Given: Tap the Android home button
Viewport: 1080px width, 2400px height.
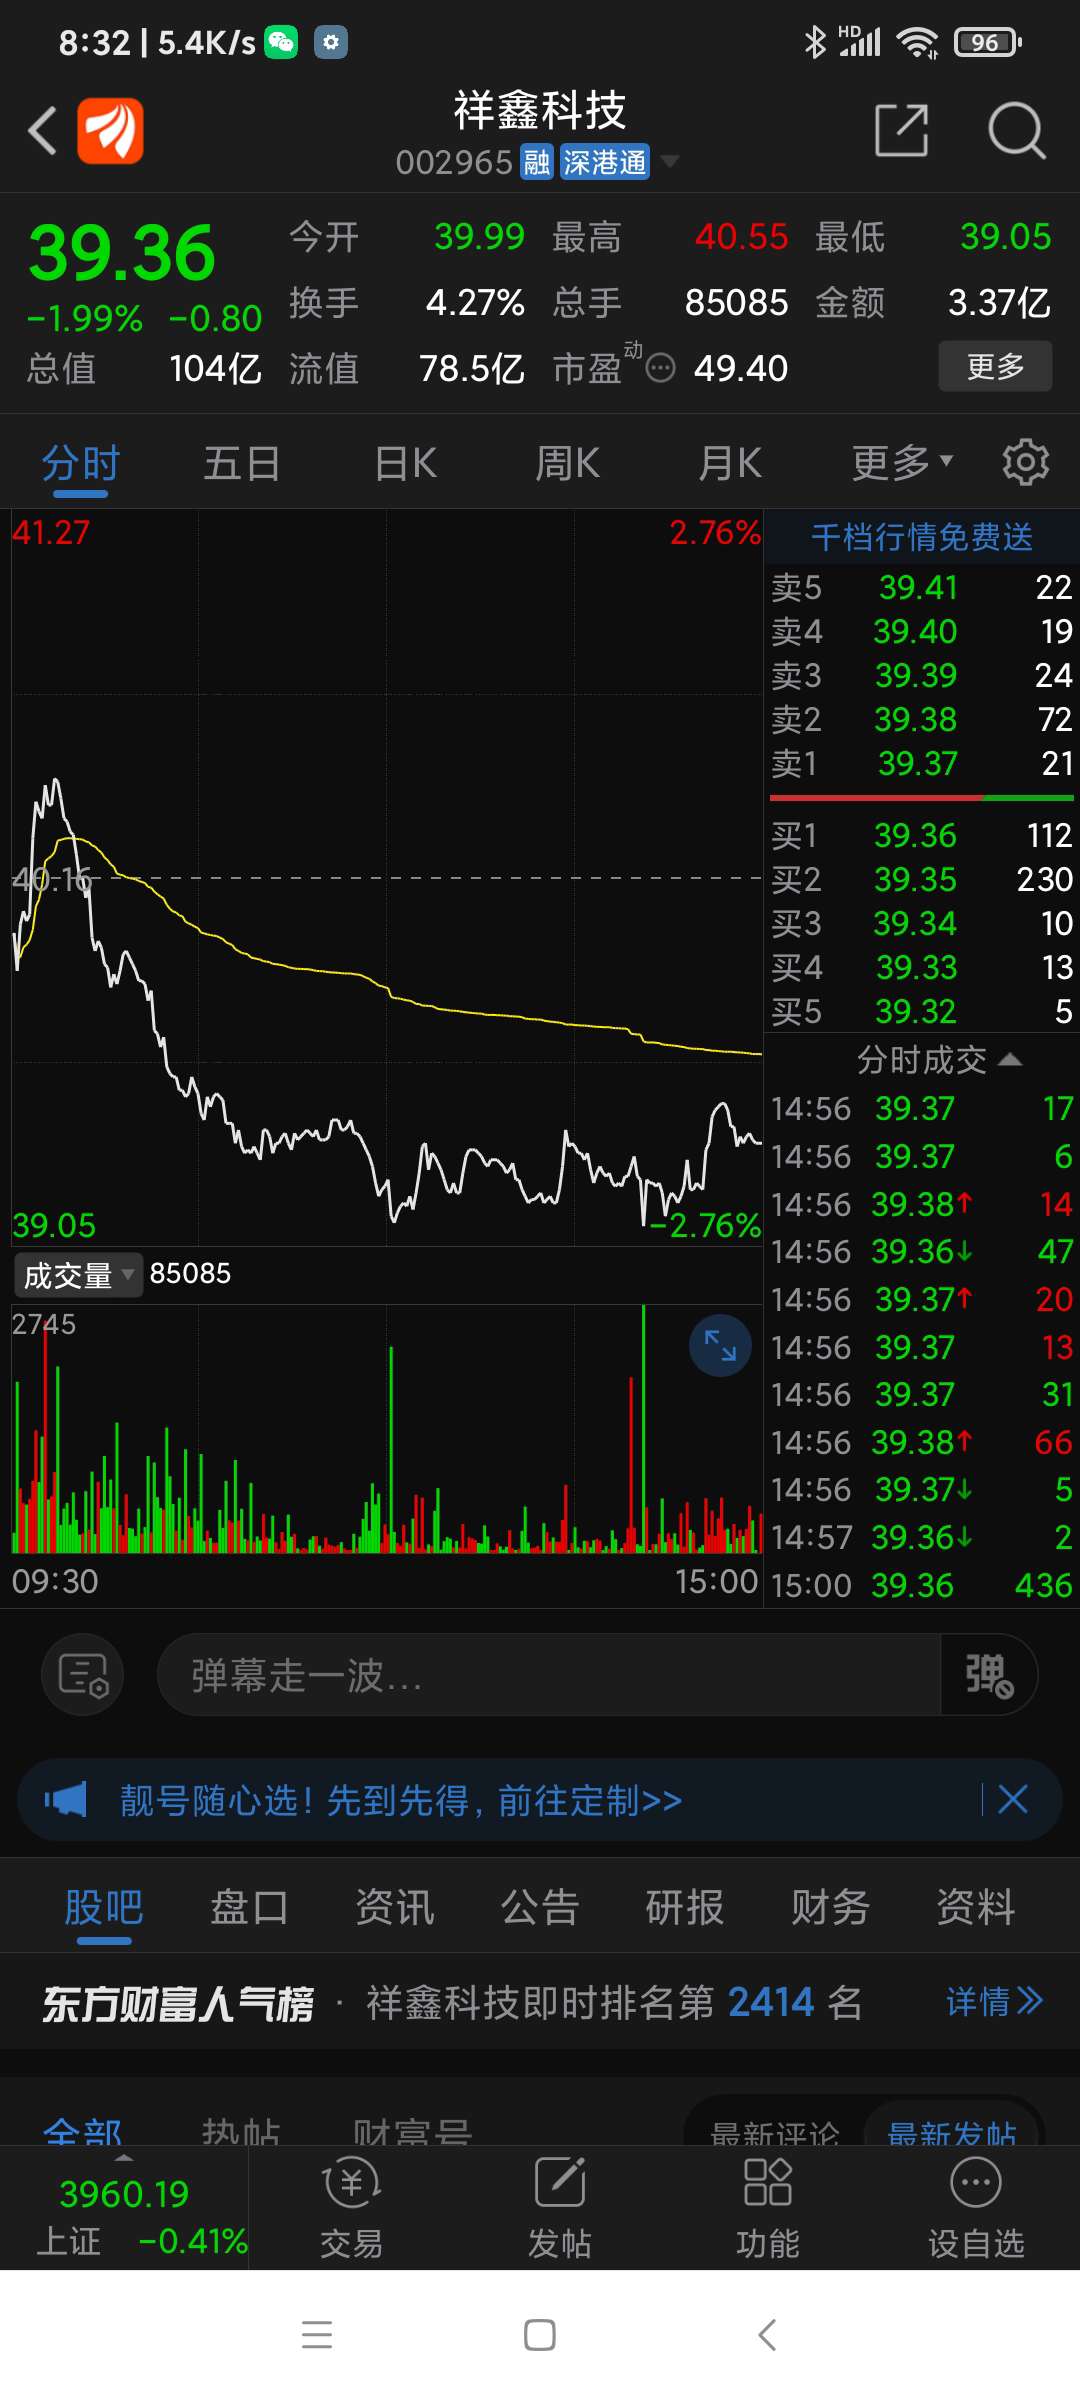Looking at the screenshot, I should click(540, 2335).
